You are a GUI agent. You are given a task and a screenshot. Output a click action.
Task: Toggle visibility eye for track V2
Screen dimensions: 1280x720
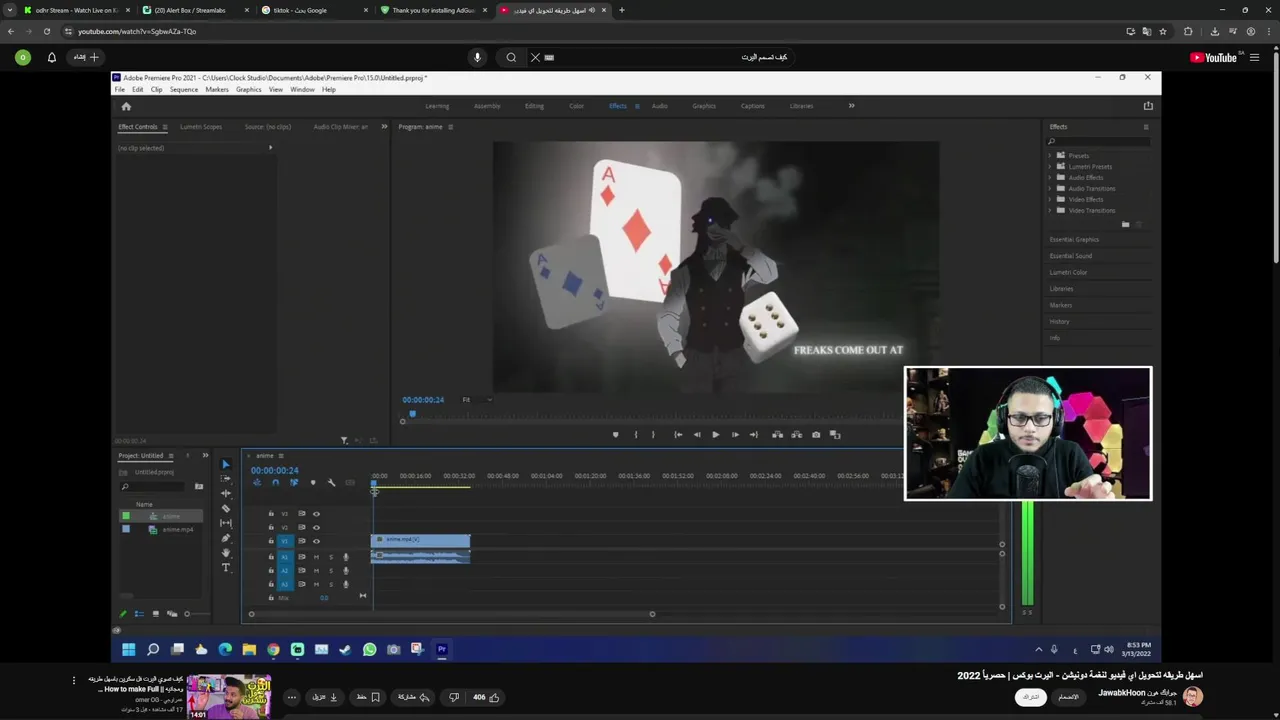[316, 527]
